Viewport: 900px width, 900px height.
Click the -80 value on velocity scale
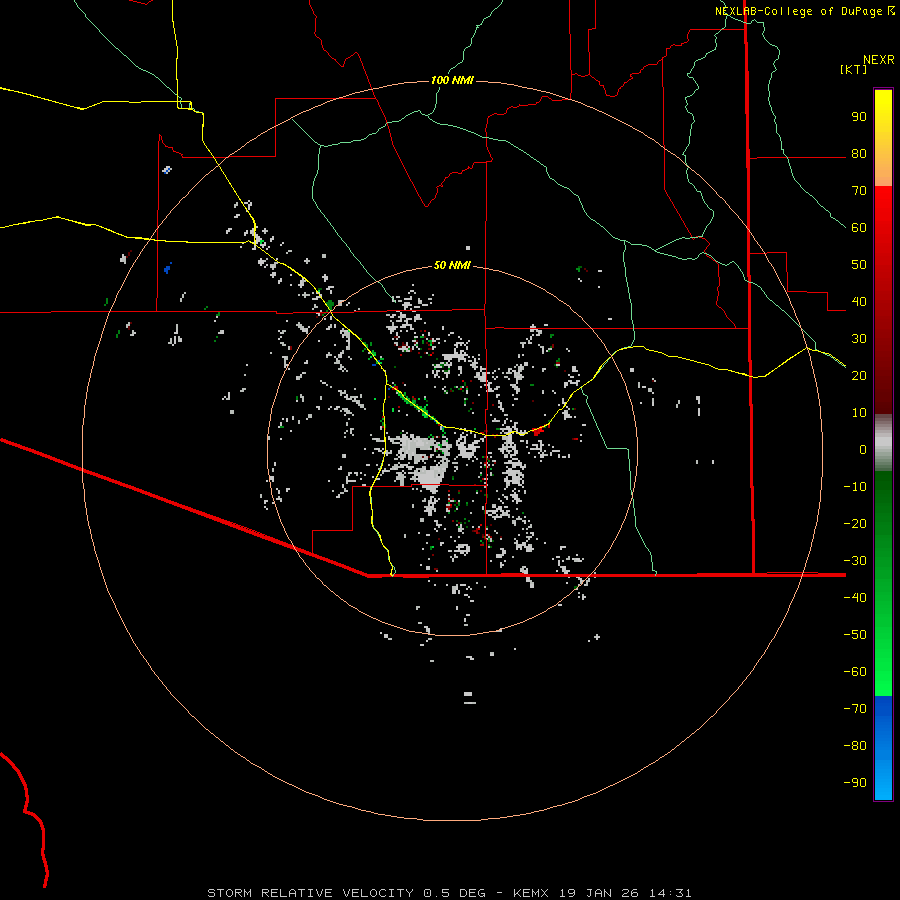coord(855,746)
